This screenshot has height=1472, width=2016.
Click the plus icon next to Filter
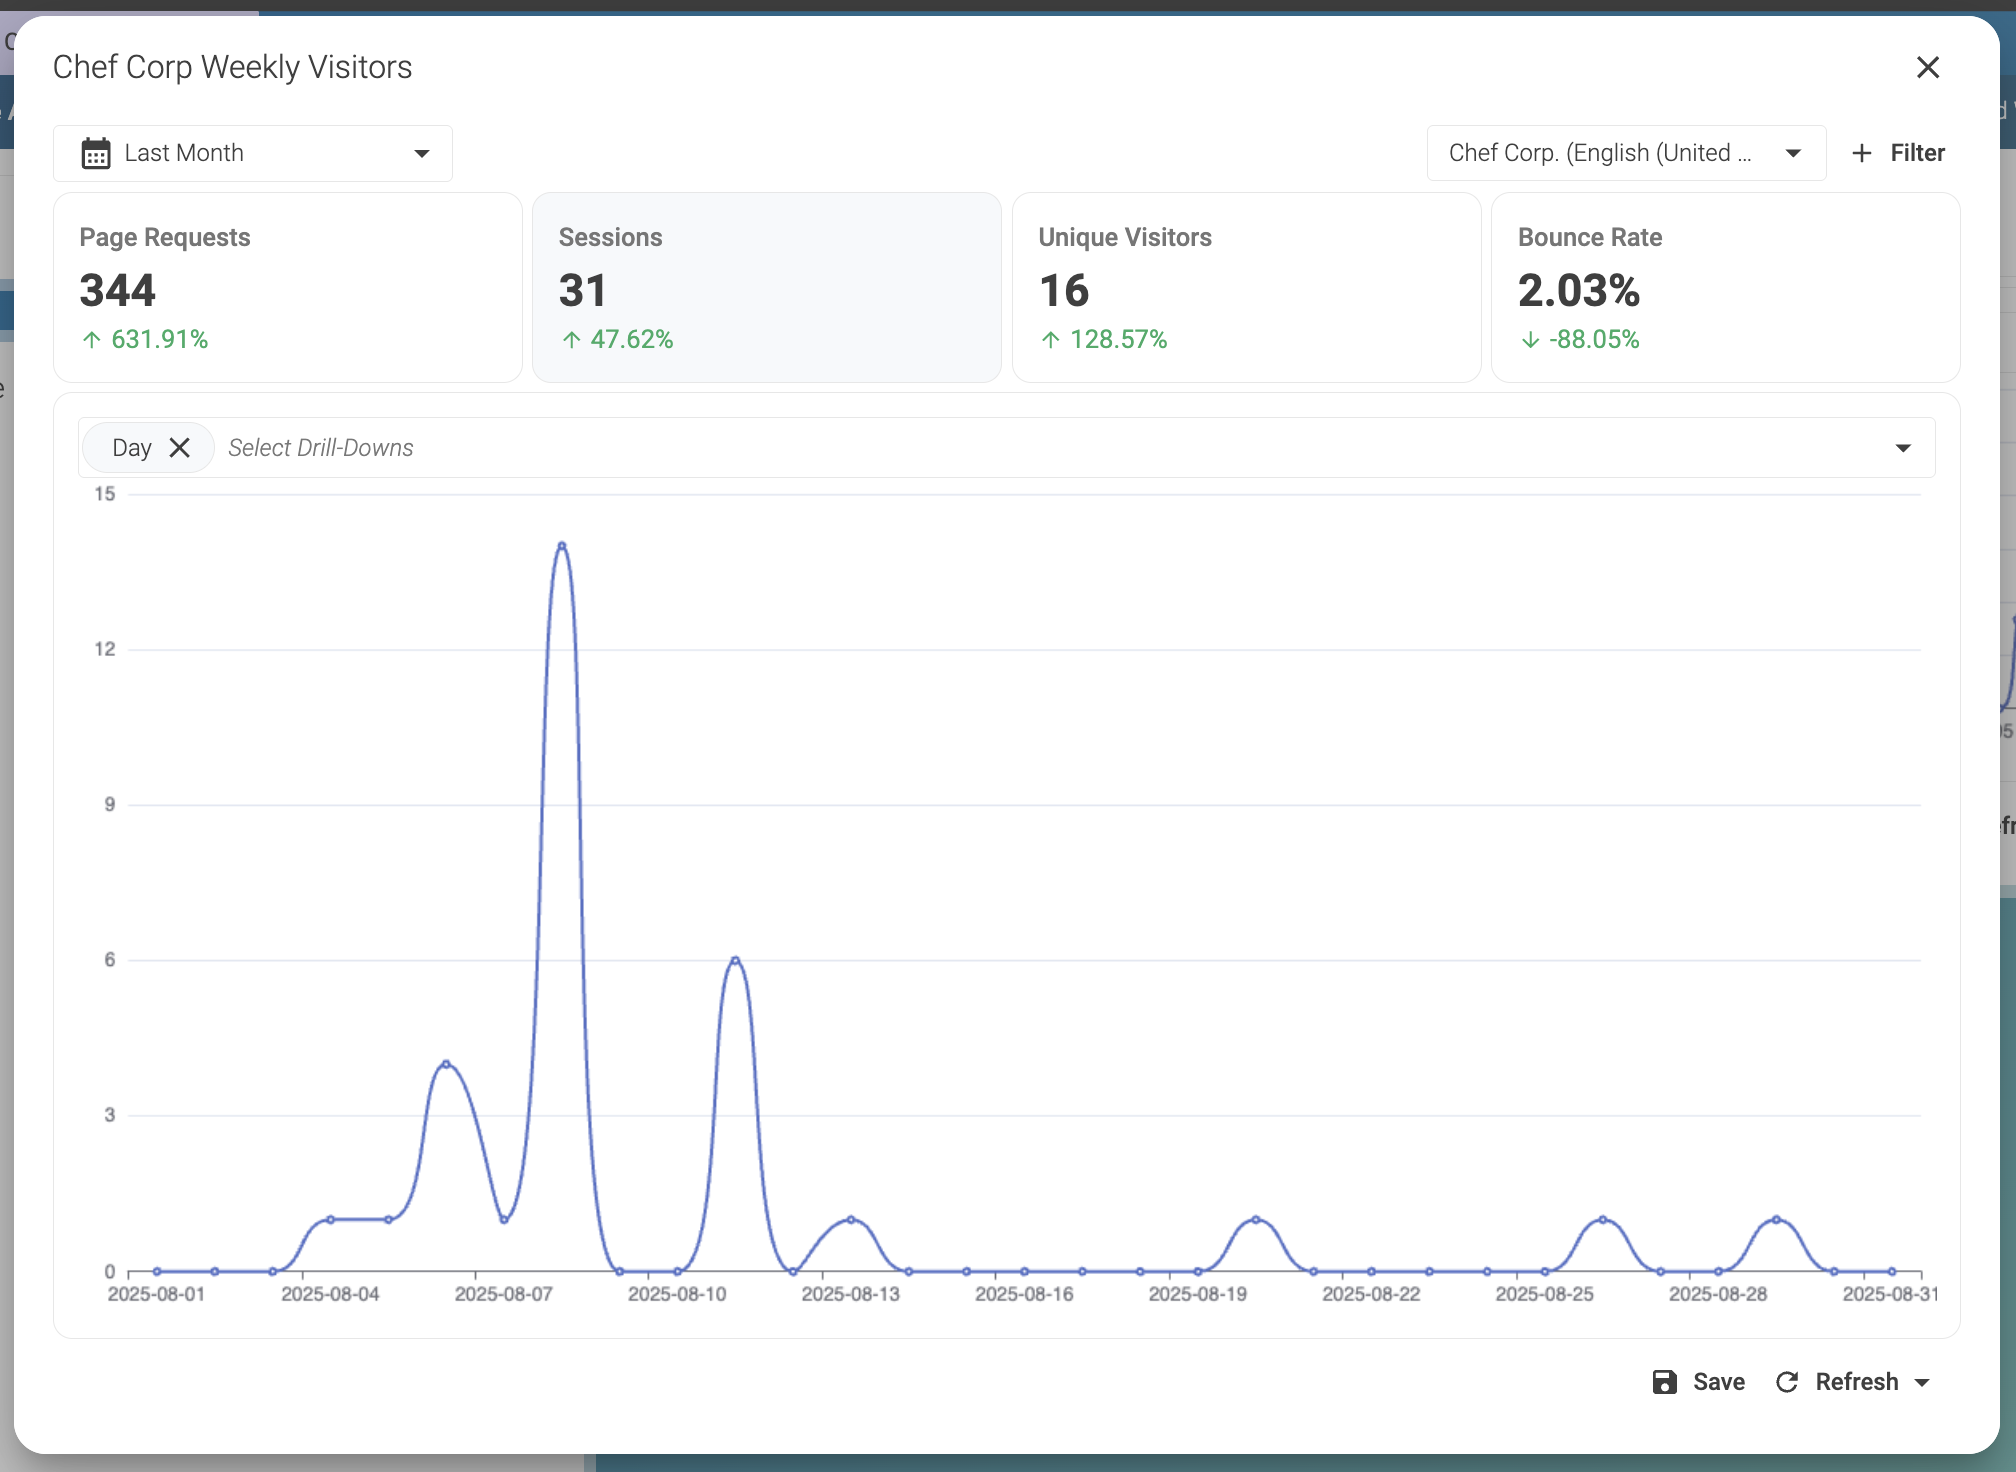pos(1861,153)
